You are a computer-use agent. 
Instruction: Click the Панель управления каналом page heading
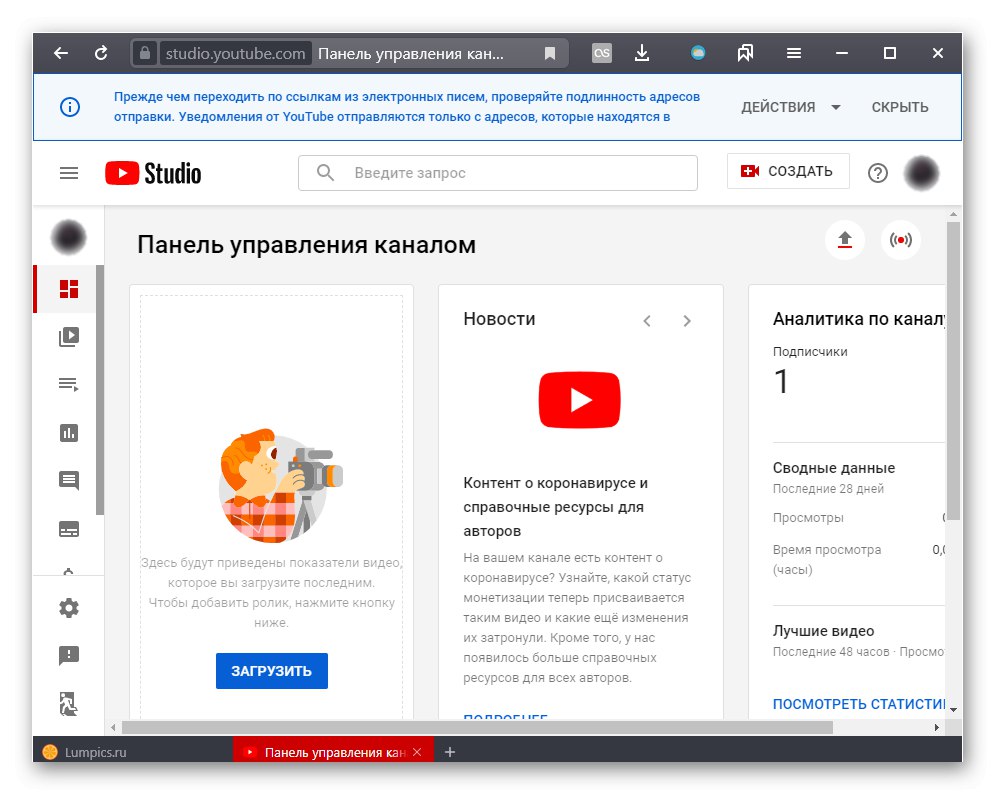tap(306, 245)
